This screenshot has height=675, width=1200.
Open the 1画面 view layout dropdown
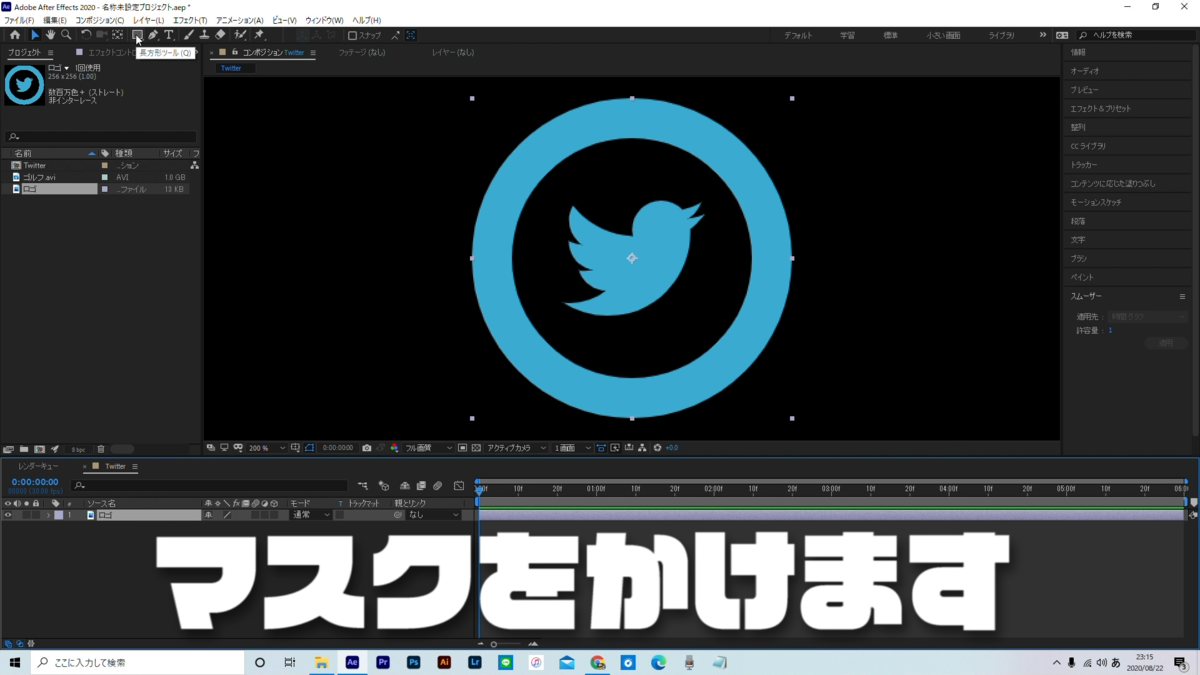click(572, 448)
